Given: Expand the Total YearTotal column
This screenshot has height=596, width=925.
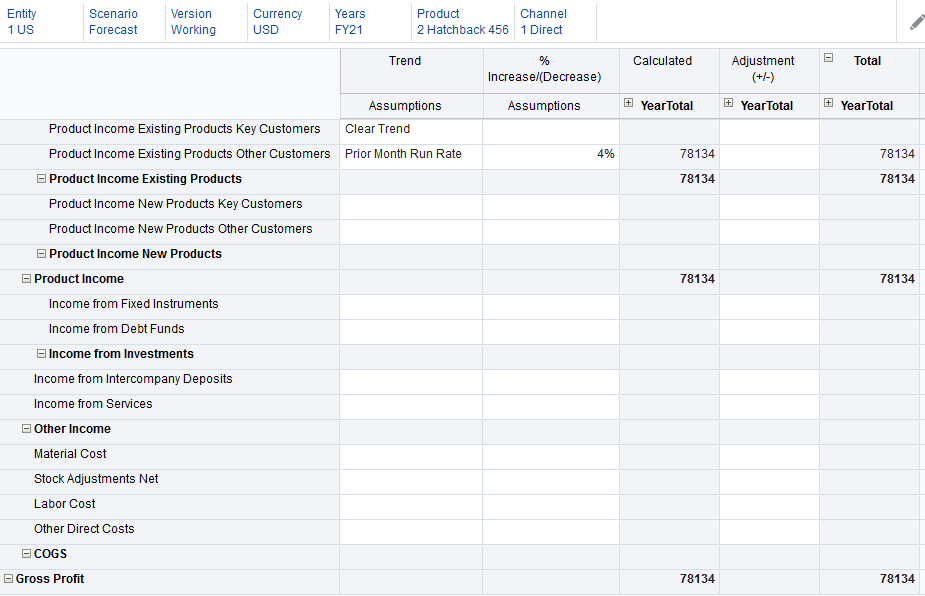Looking at the screenshot, I should [x=830, y=104].
